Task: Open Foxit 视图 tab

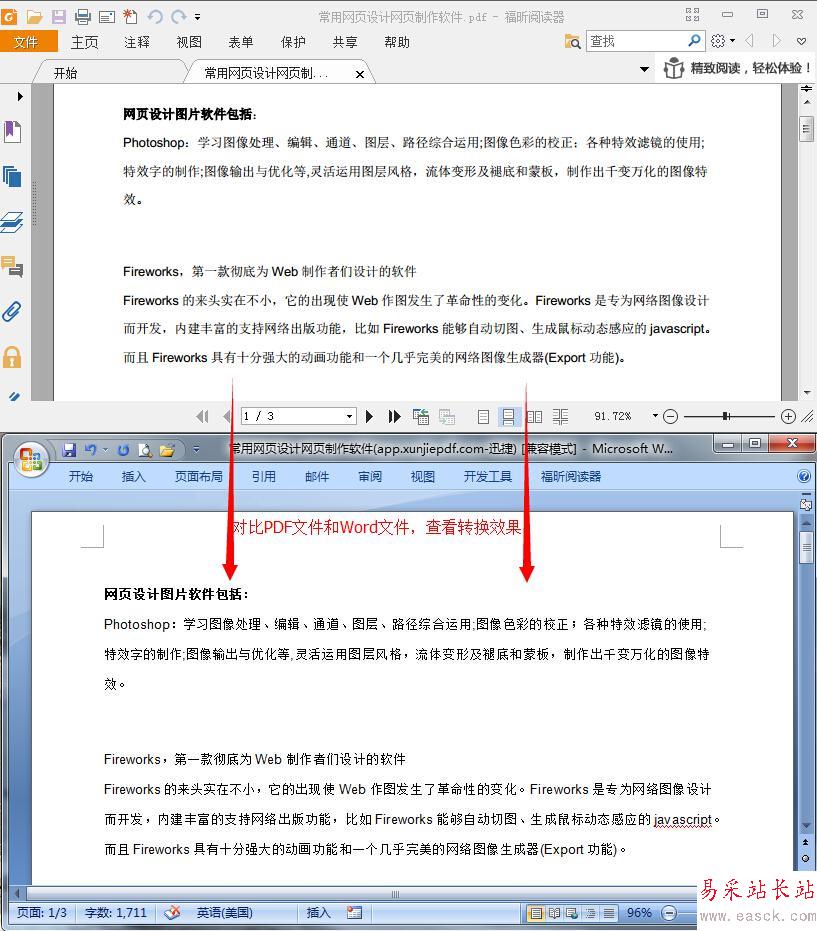Action: [x=189, y=42]
